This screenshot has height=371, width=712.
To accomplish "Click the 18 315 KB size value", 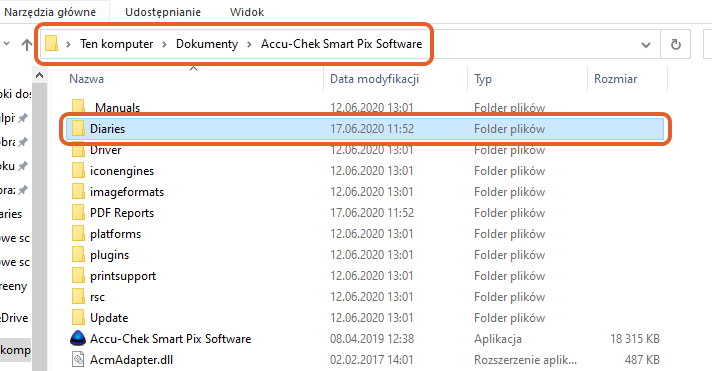I will click(x=635, y=338).
